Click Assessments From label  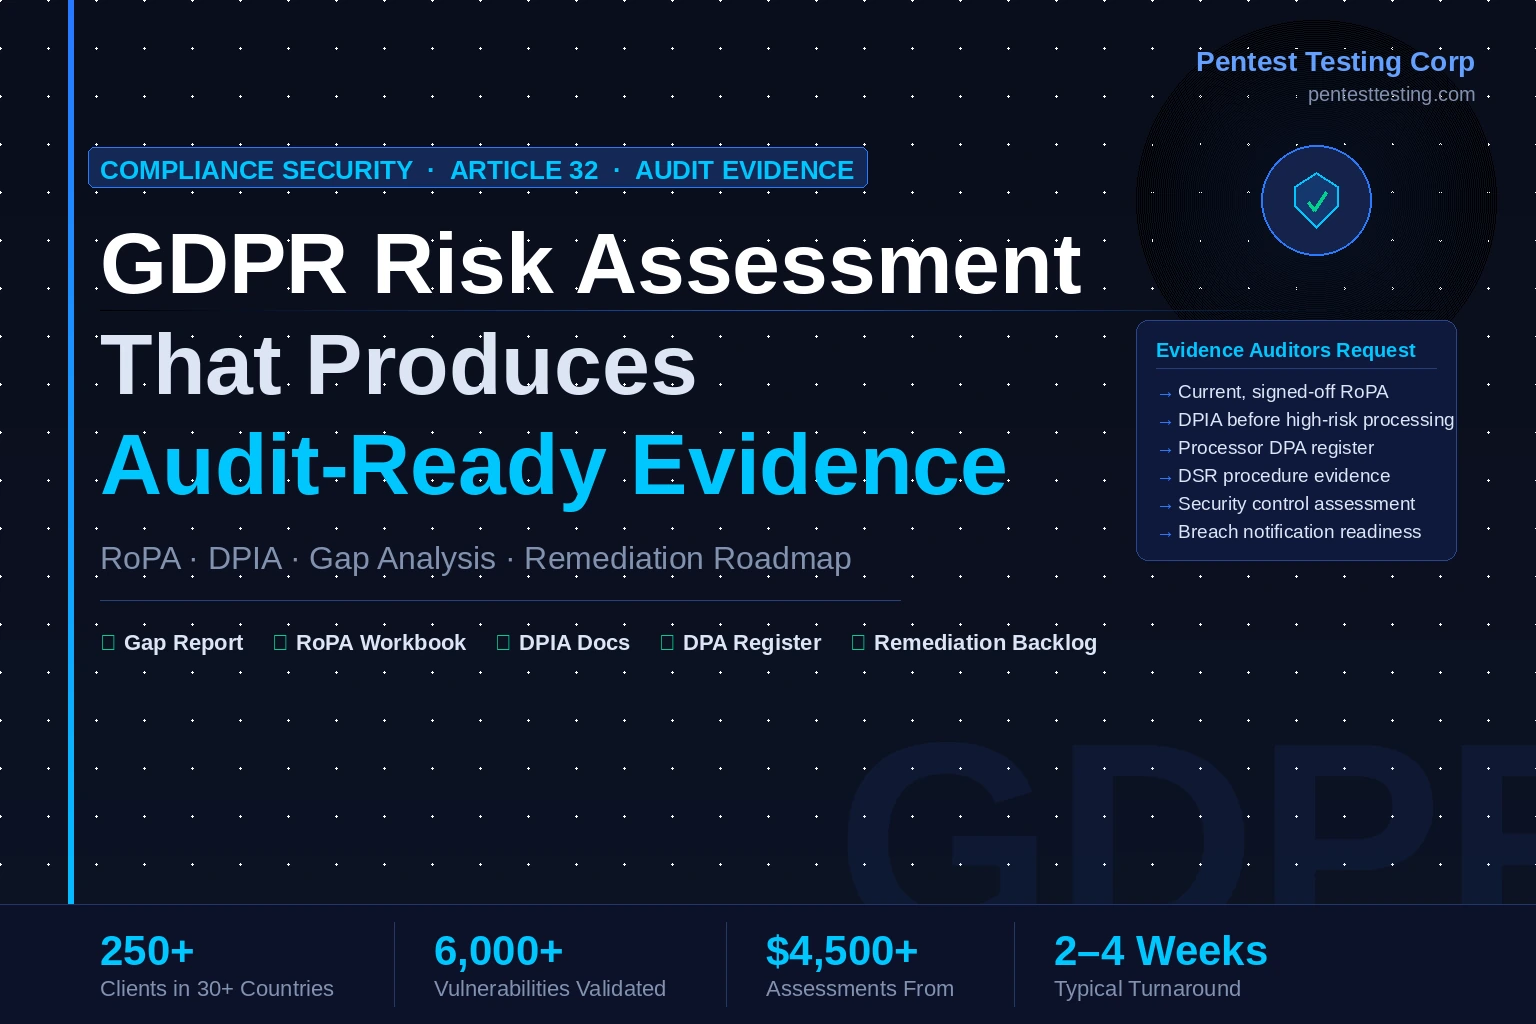click(x=860, y=989)
